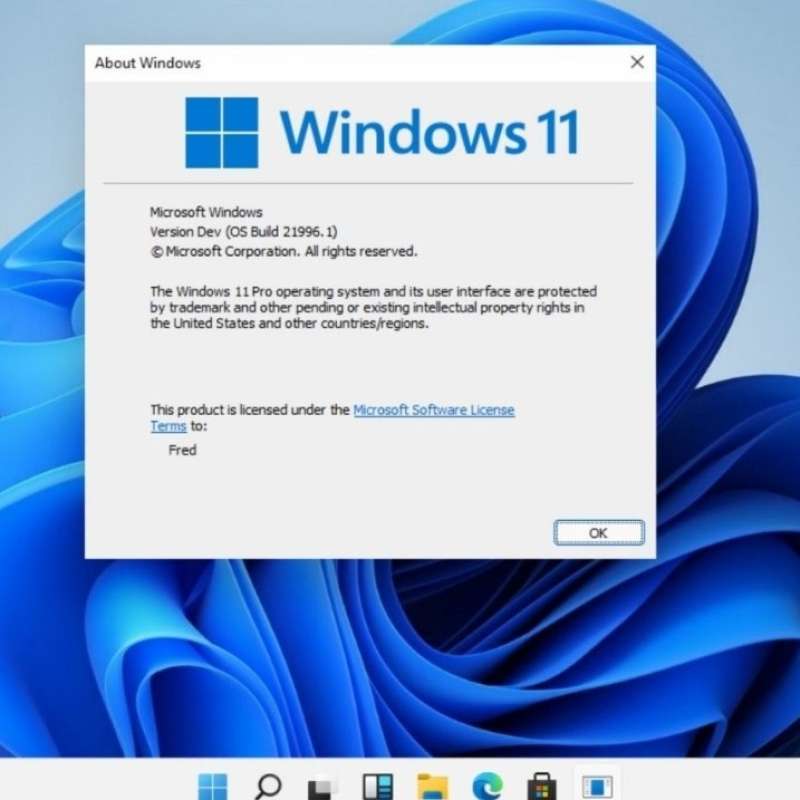Screen dimensions: 800x800
Task: Open the Microsoft Software License Terms link
Action: tap(433, 410)
